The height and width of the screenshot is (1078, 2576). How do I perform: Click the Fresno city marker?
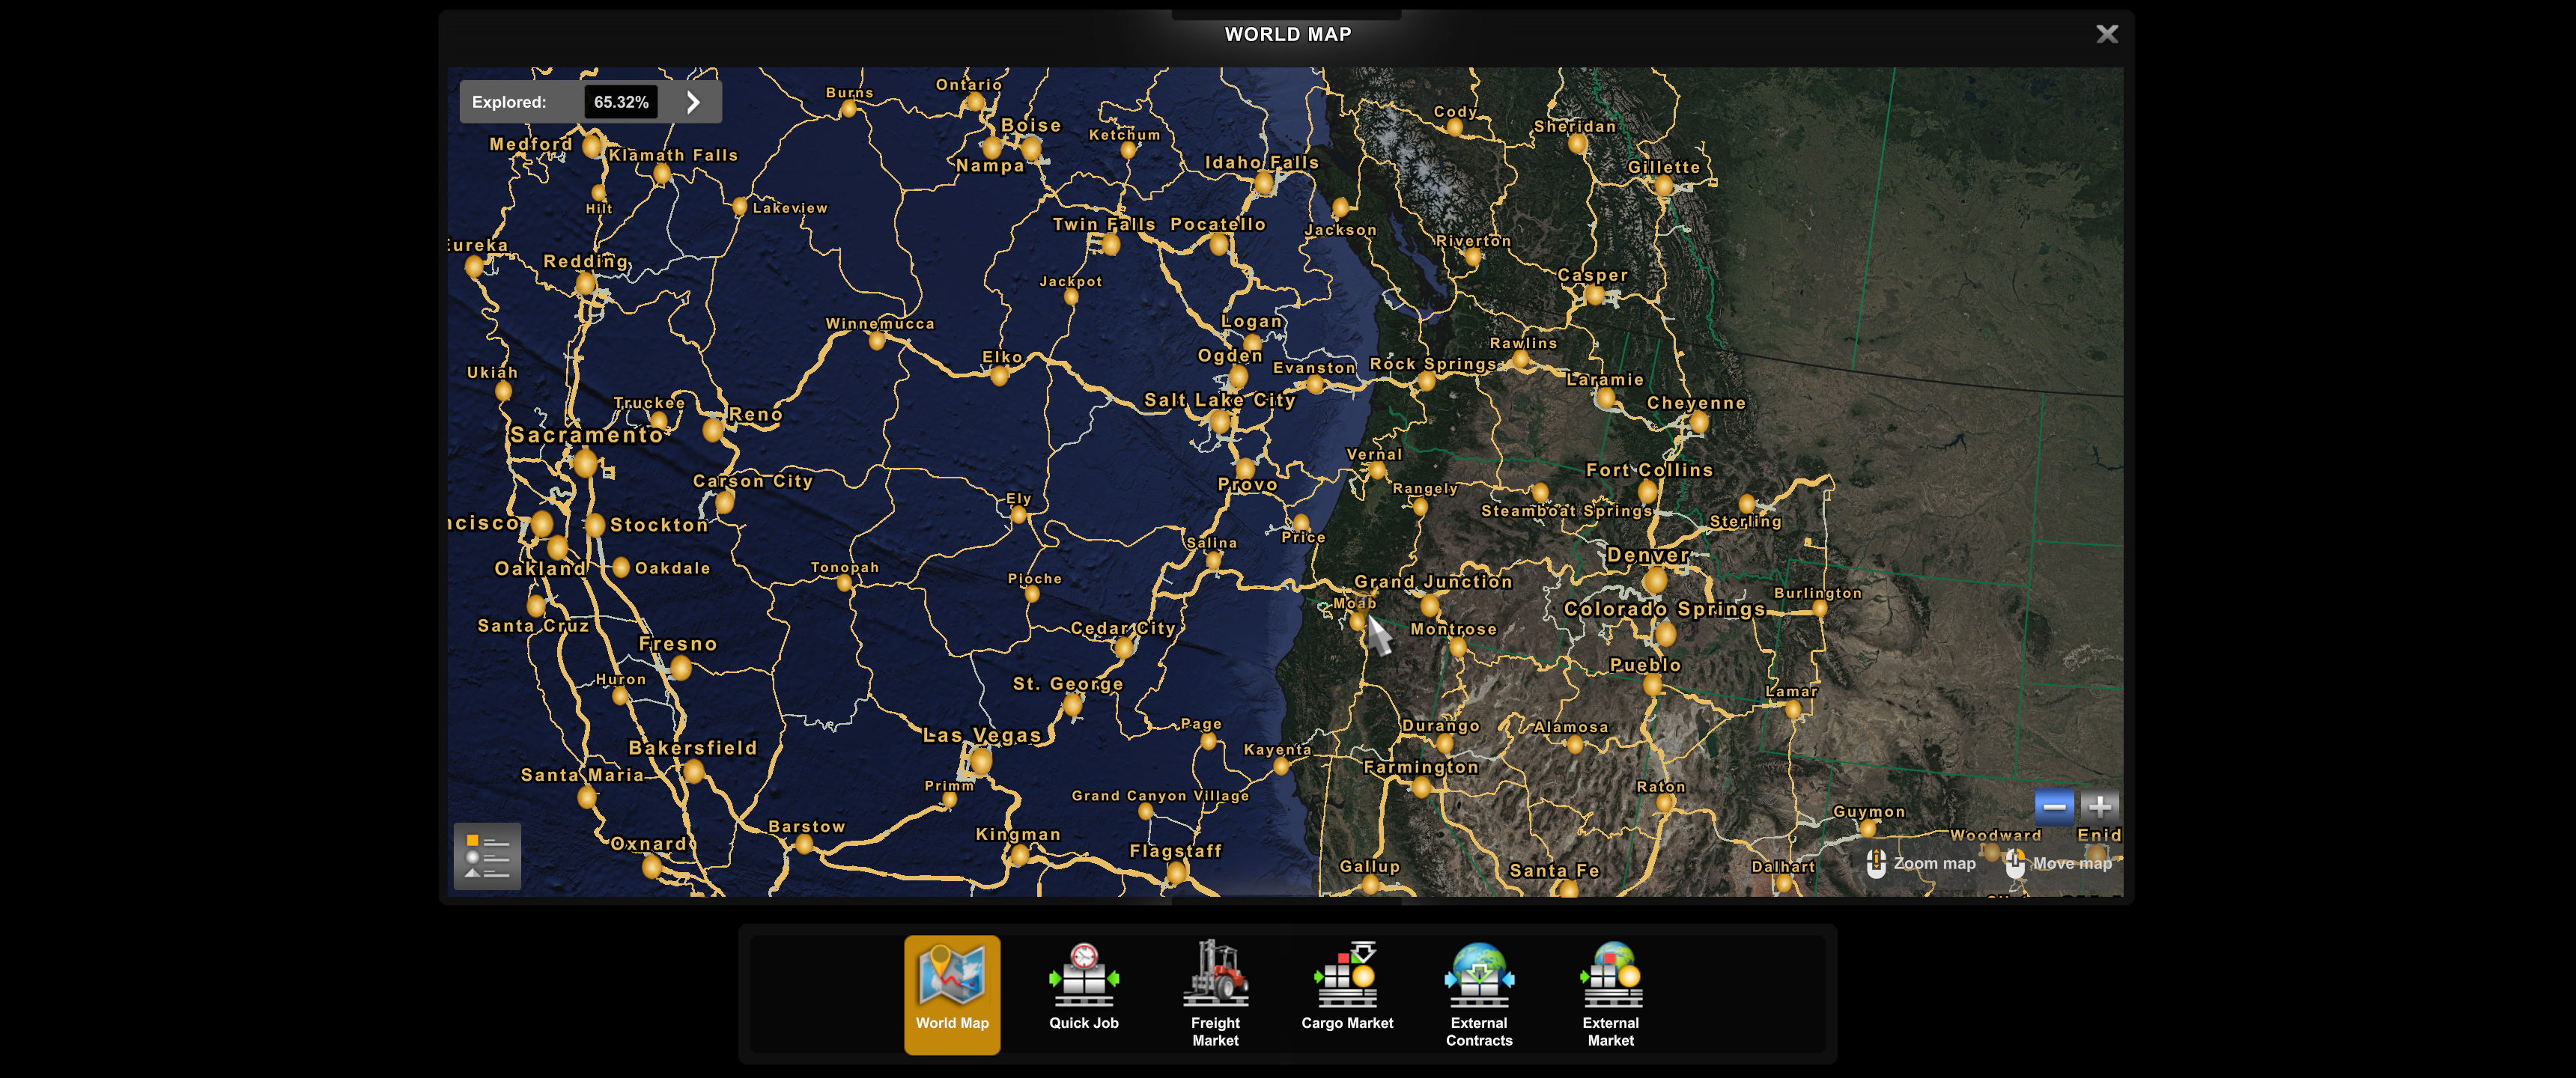[681, 667]
